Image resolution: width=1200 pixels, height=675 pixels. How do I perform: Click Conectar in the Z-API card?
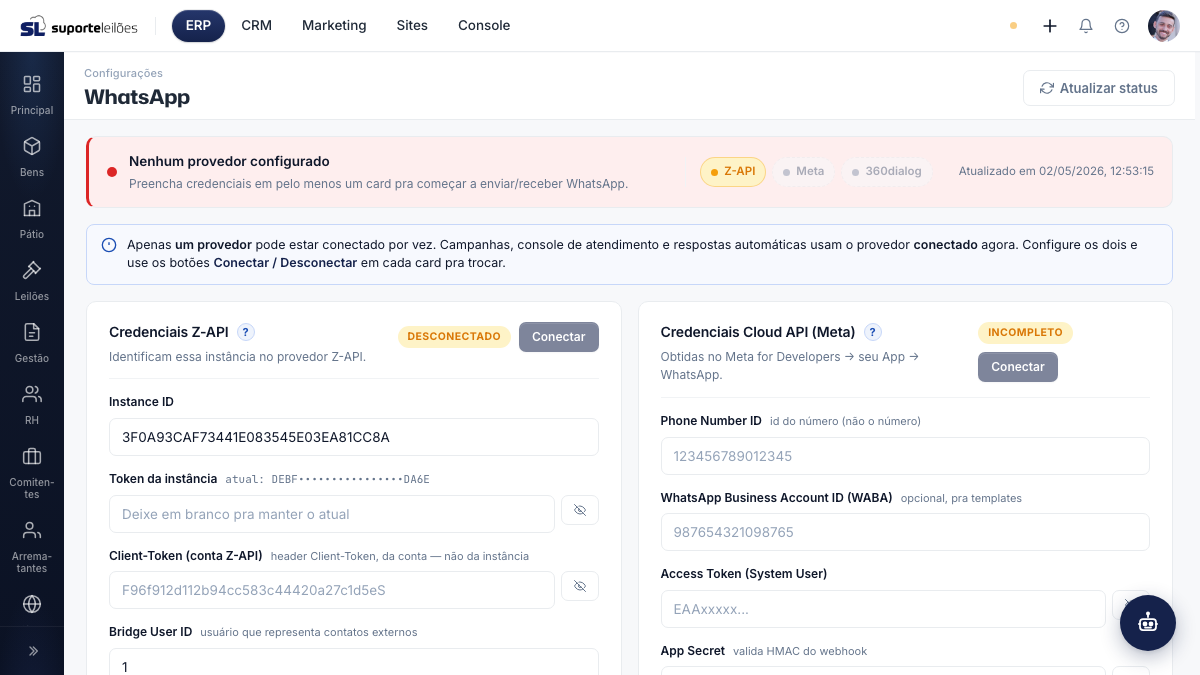[559, 337]
